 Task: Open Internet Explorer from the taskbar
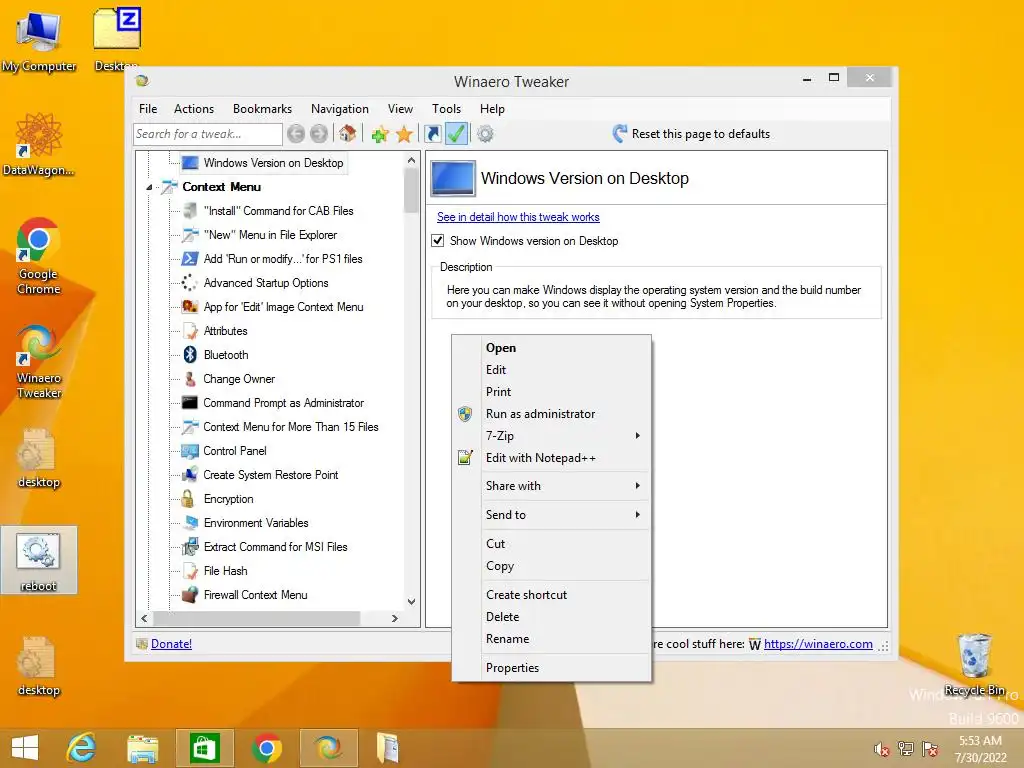[x=81, y=748]
